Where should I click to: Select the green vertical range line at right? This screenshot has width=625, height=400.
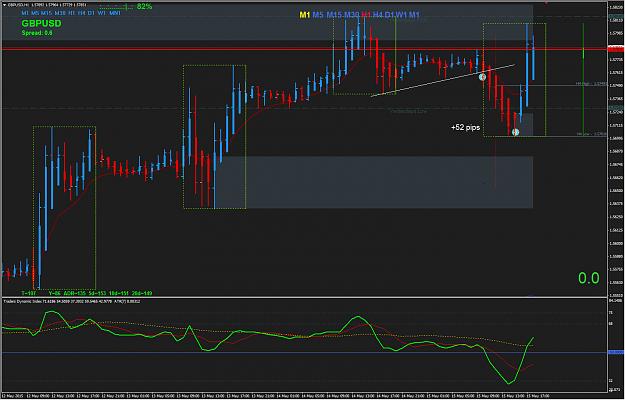[x=583, y=78]
